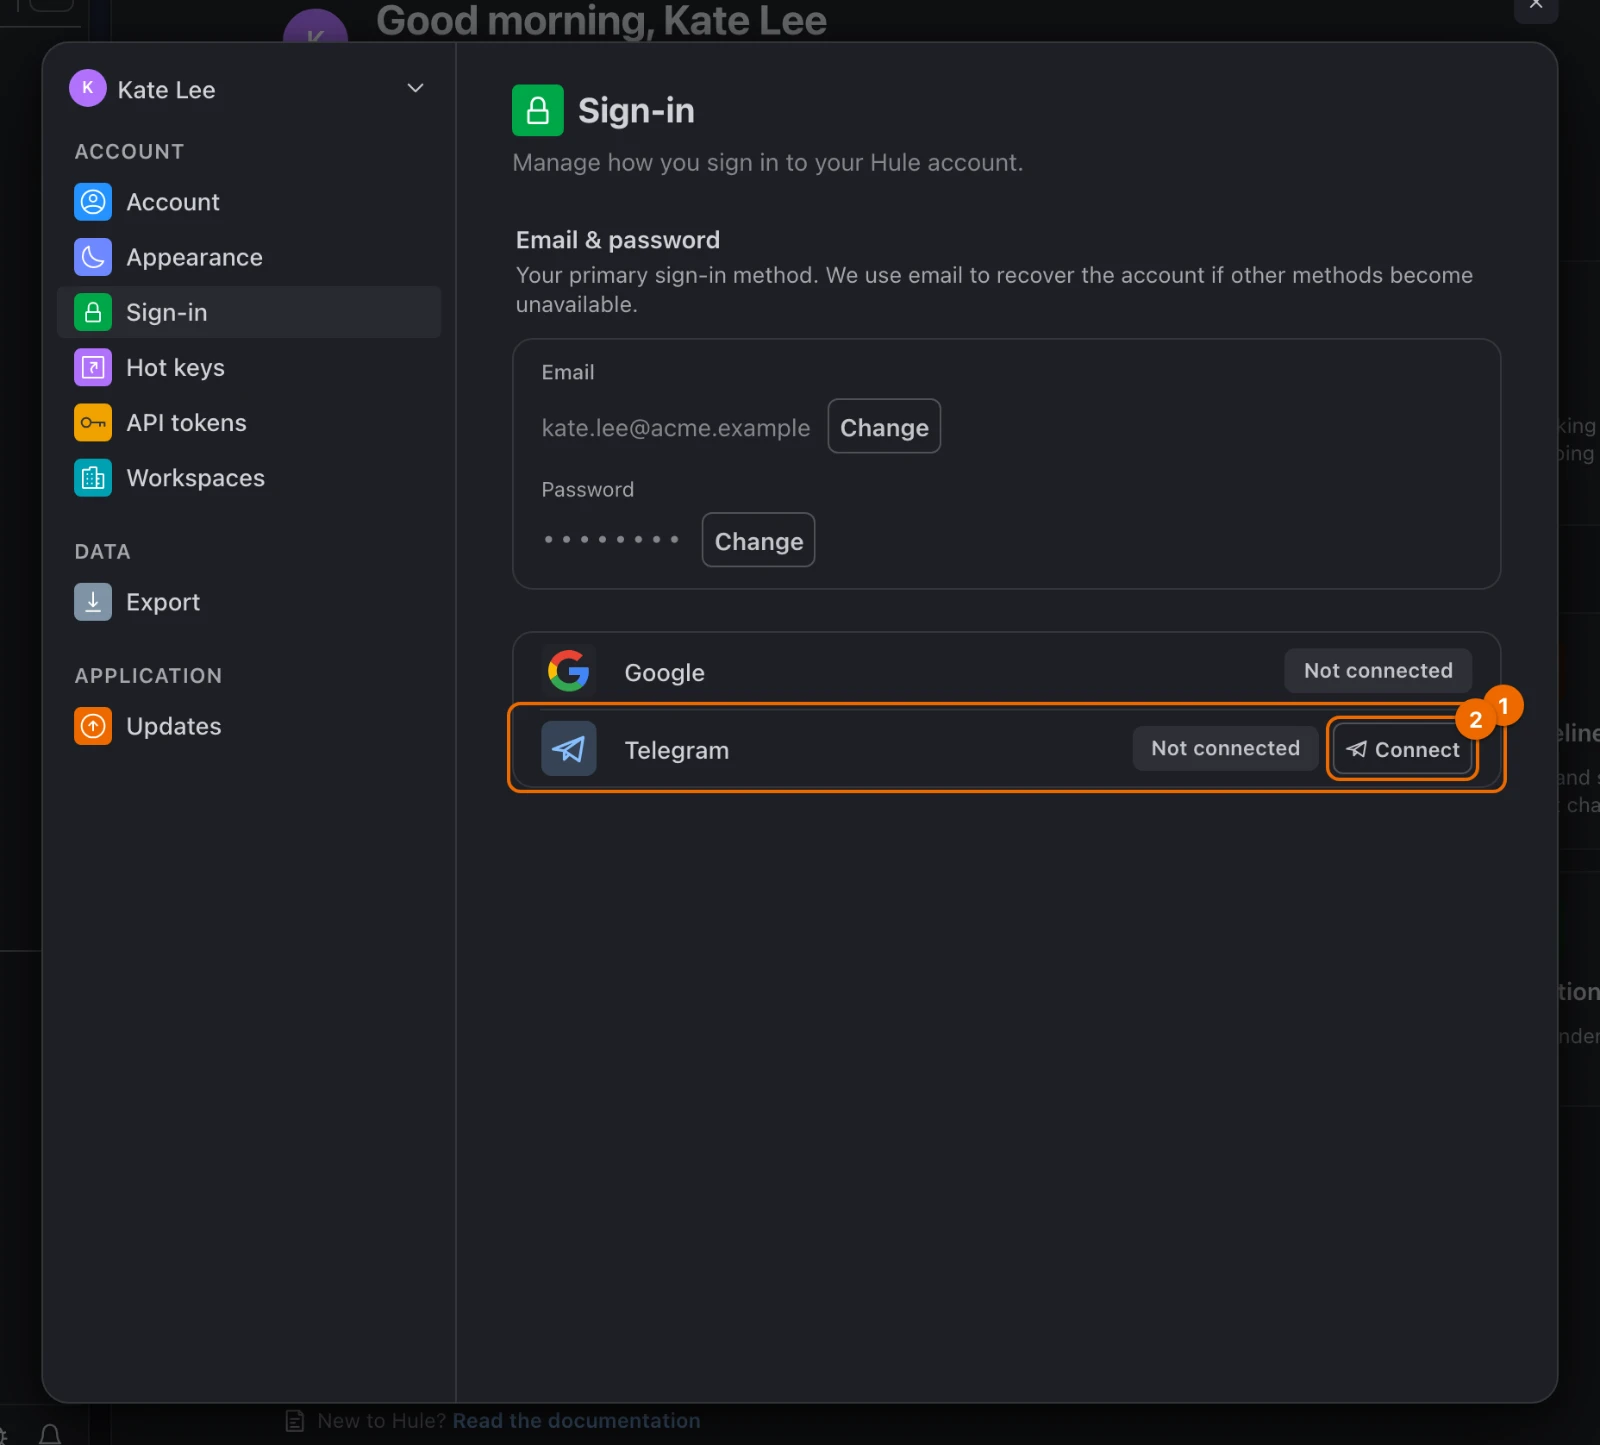
Task: Click the Google sign-in row label
Action: [x=664, y=673]
